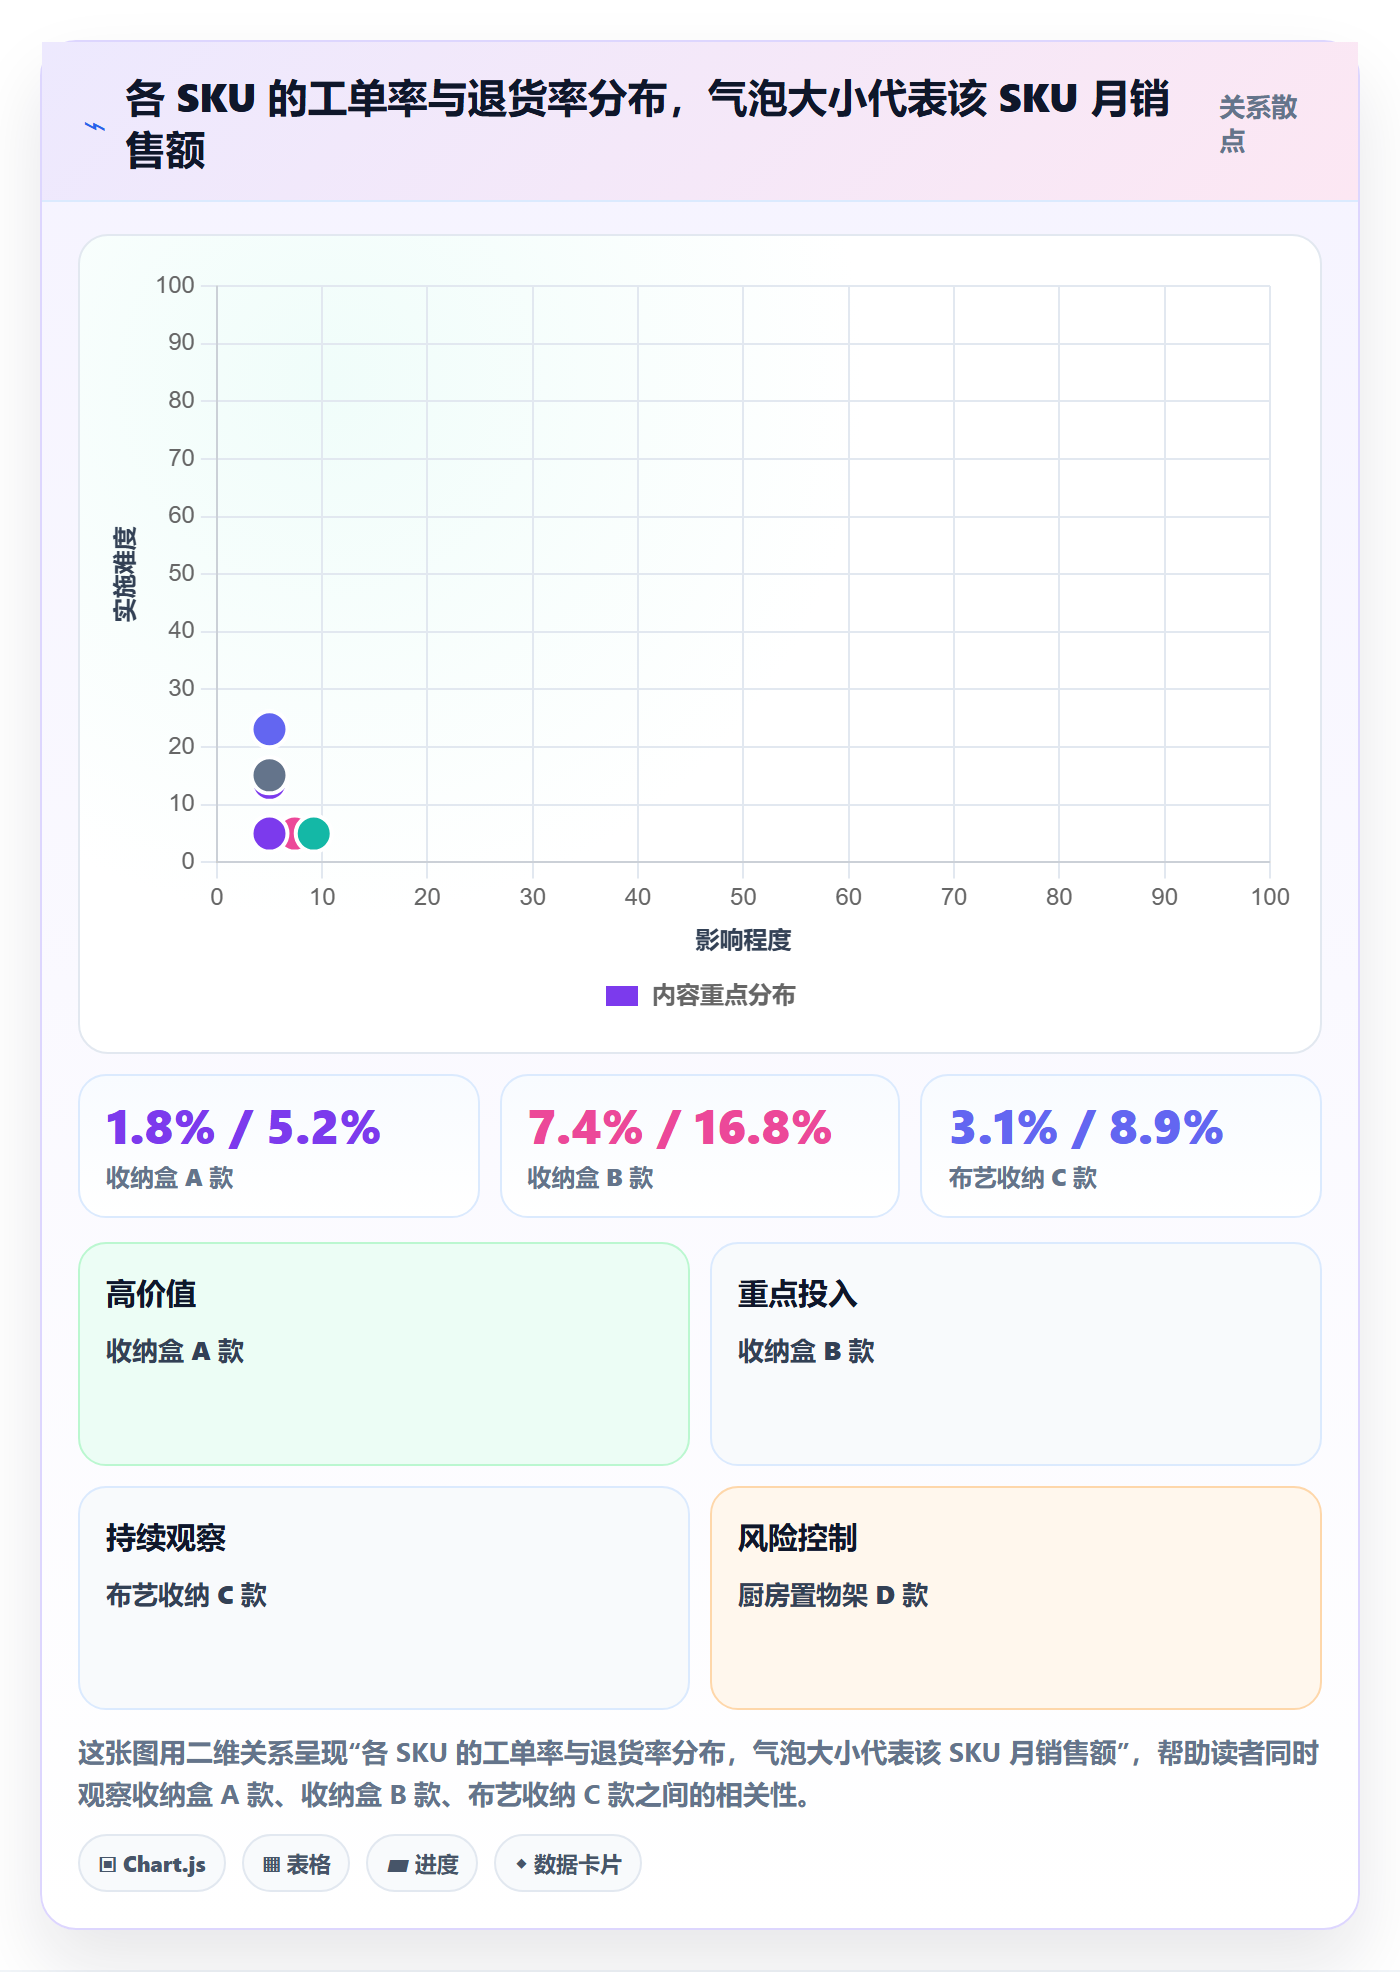Image resolution: width=1400 pixels, height=1972 pixels.
Task: Click the 7.4% / 16.8% value
Action: 679,1128
